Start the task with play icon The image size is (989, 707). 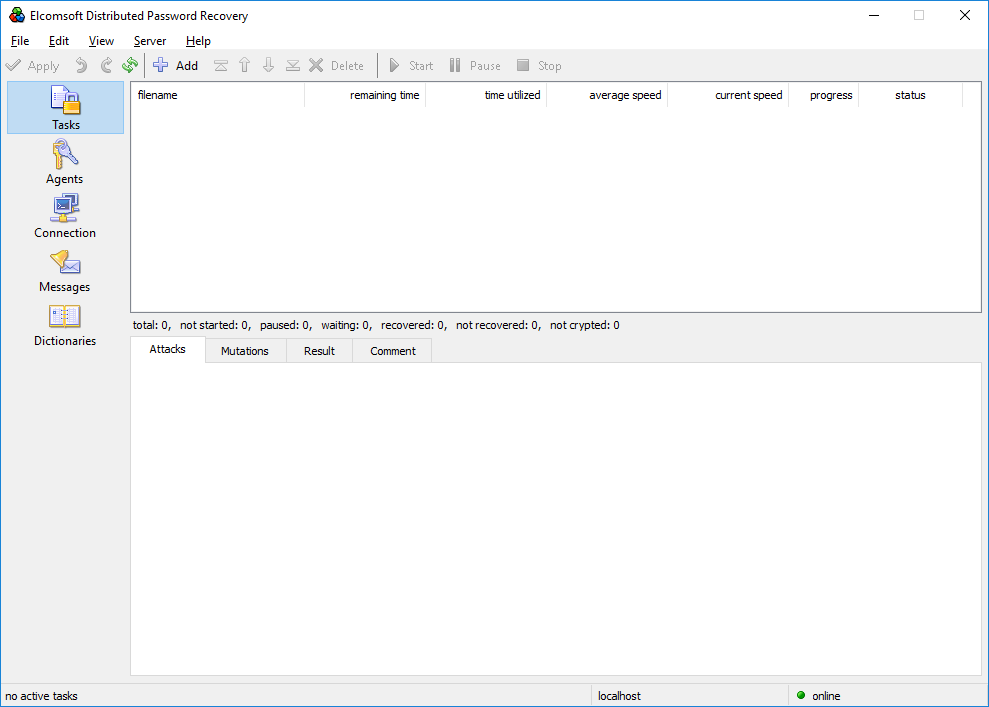tap(411, 66)
